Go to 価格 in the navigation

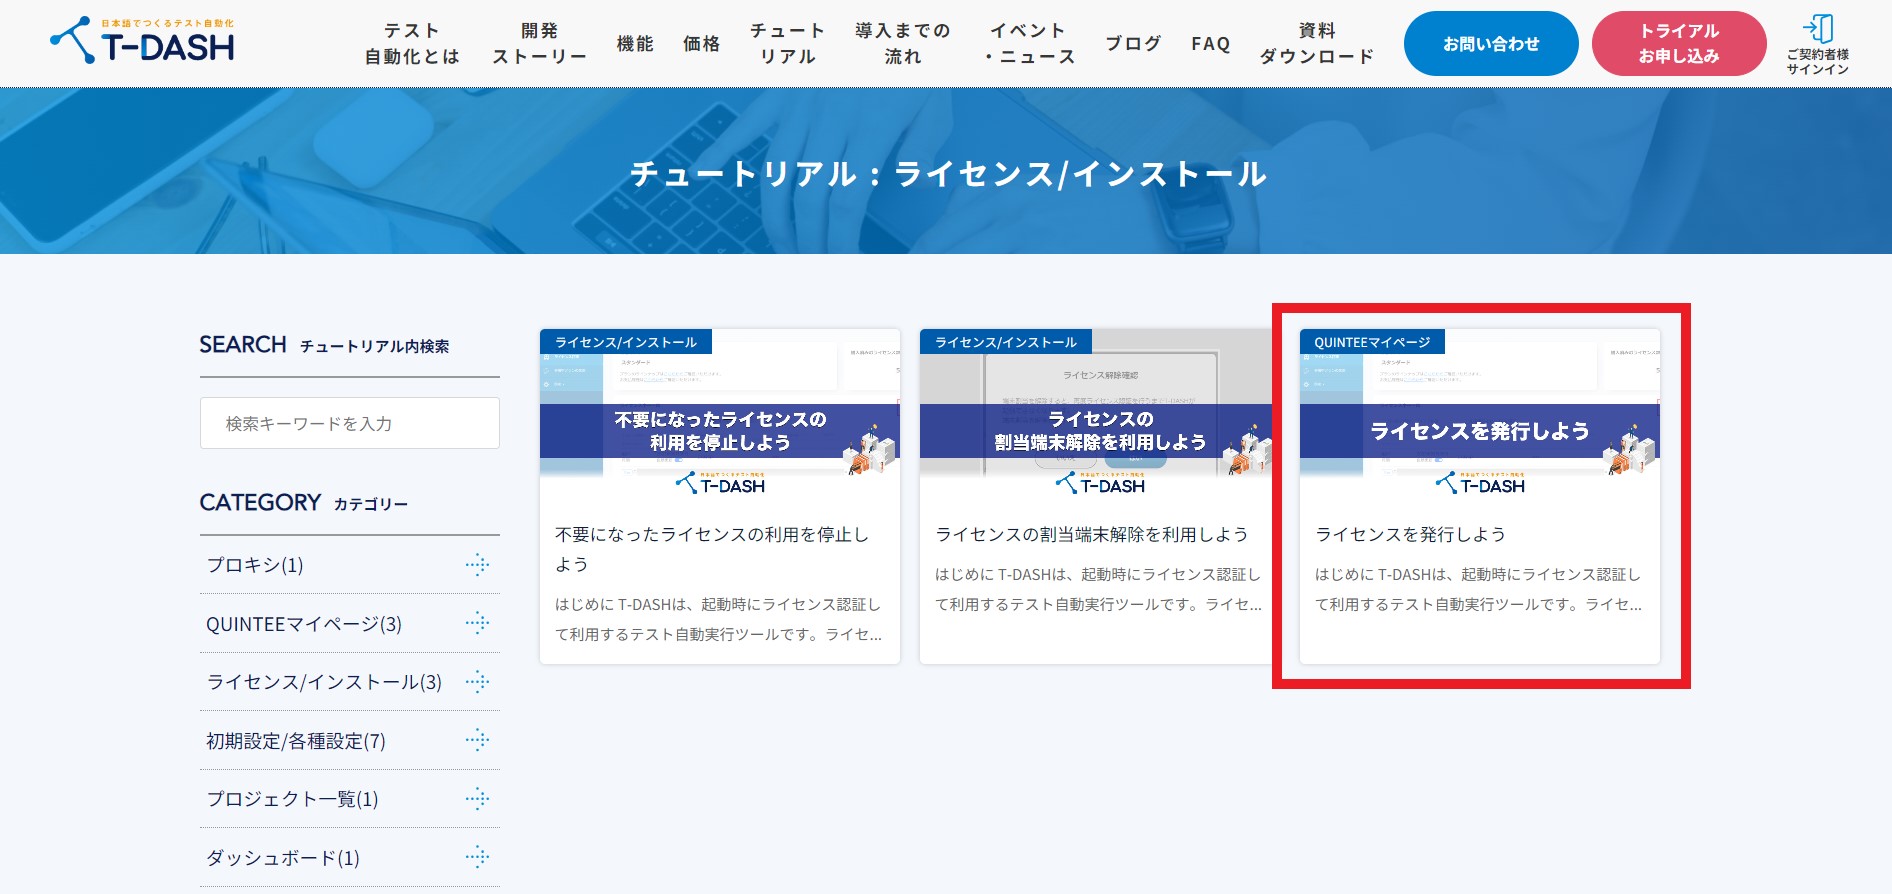[x=701, y=44]
